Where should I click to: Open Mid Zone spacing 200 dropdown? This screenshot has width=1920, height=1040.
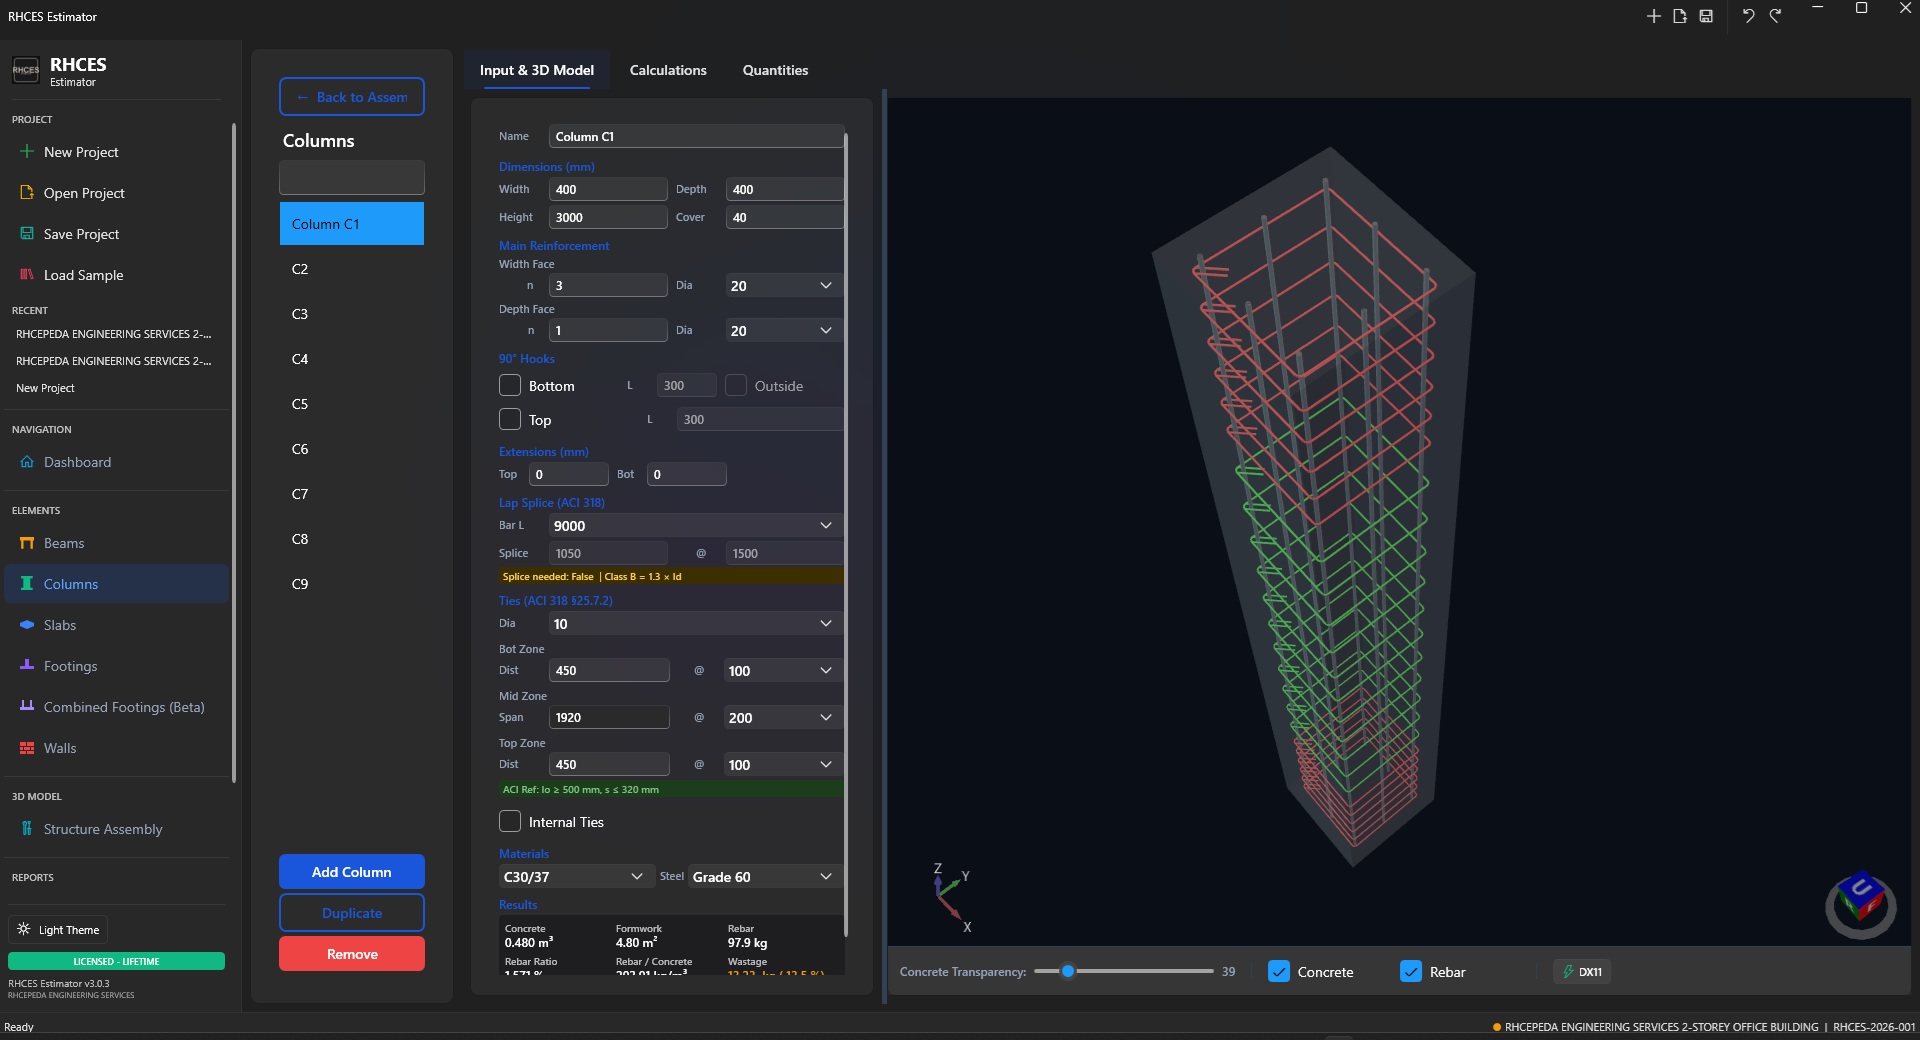click(x=783, y=718)
